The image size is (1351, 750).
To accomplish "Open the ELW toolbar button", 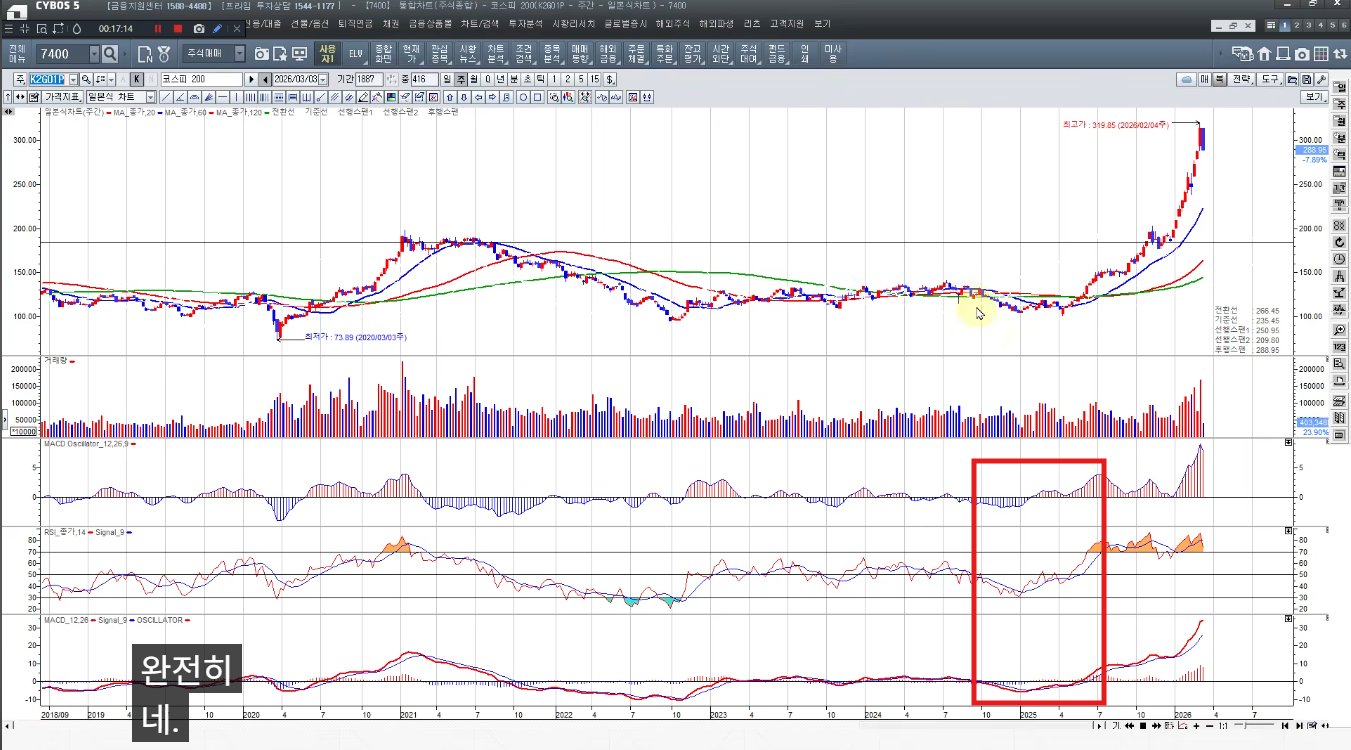I will 356,53.
